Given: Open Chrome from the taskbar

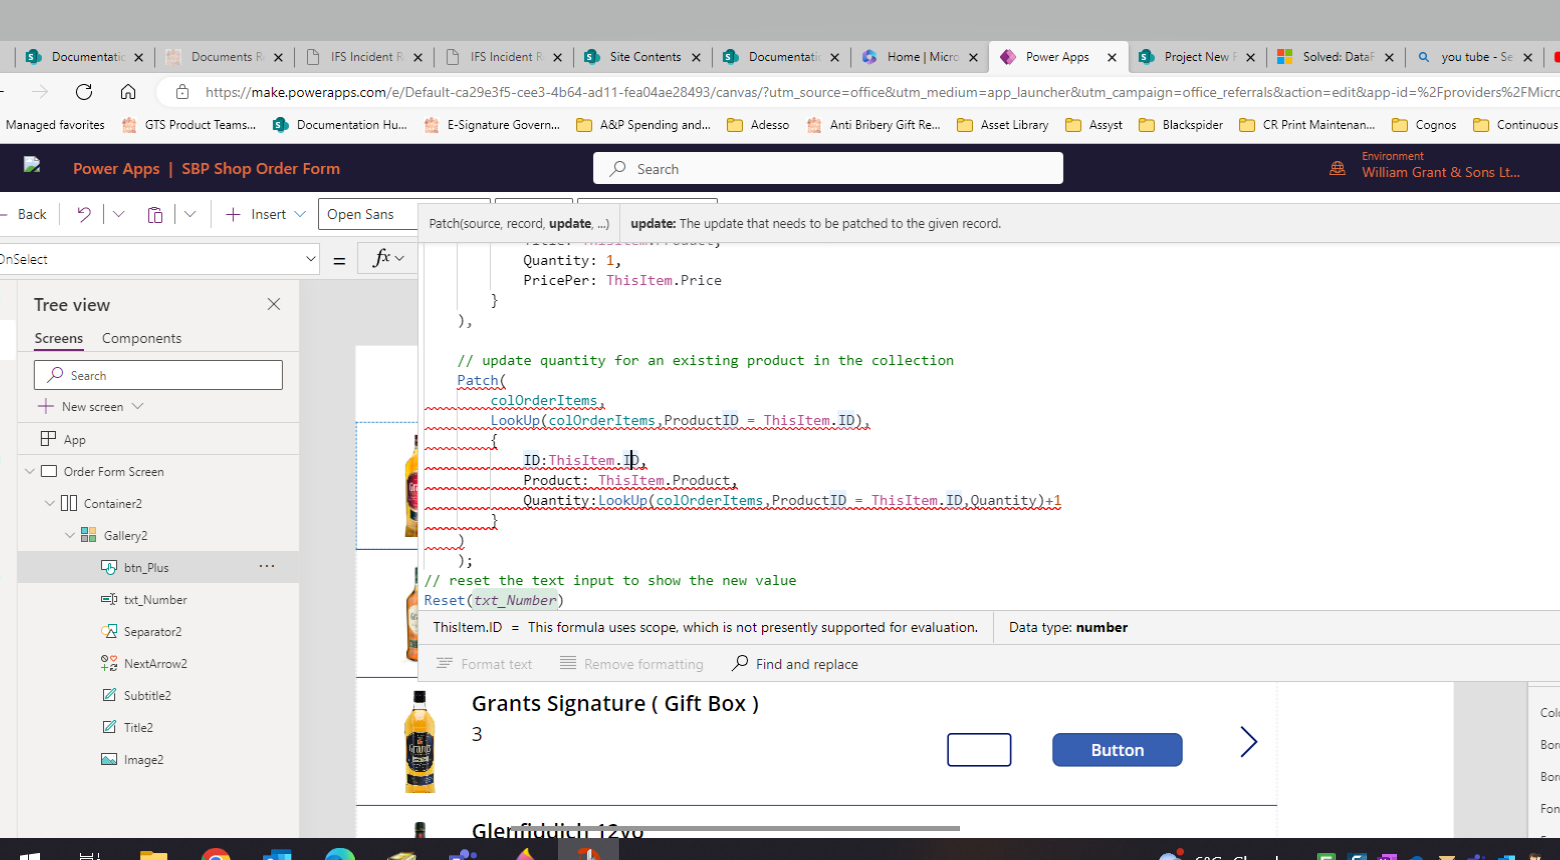Looking at the screenshot, I should pyautogui.click(x=215, y=855).
